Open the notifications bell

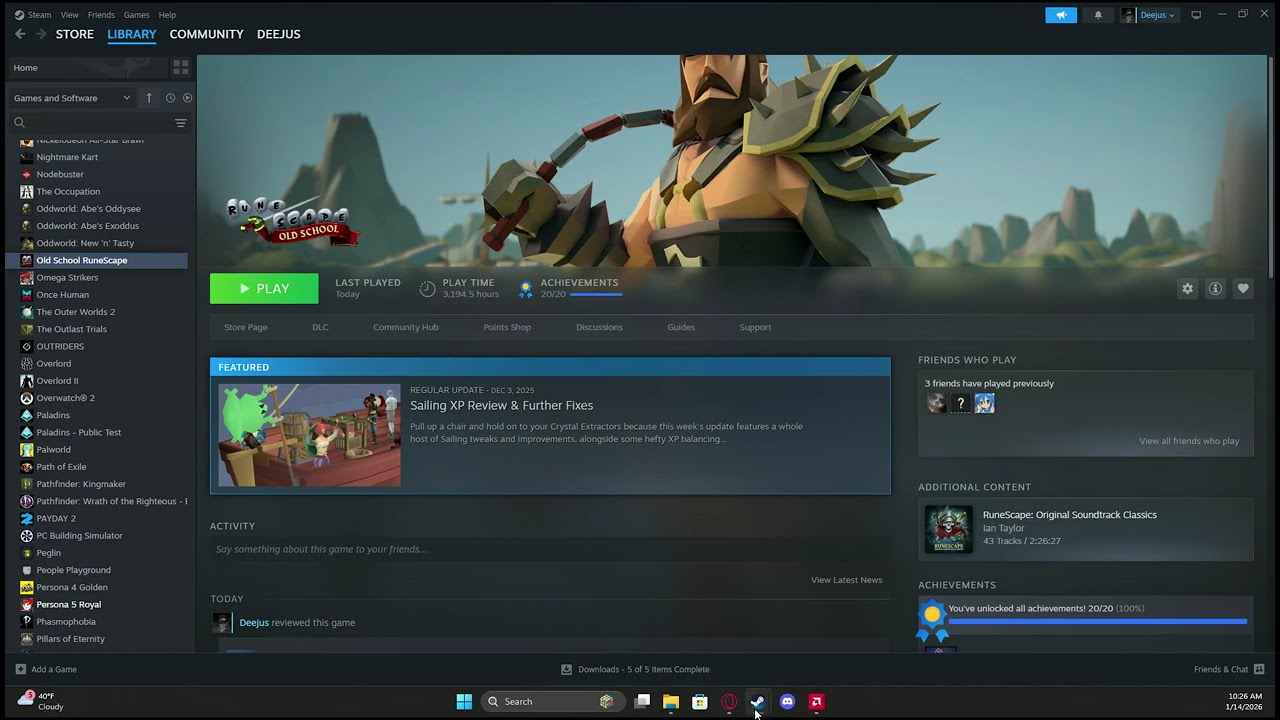pos(1098,15)
